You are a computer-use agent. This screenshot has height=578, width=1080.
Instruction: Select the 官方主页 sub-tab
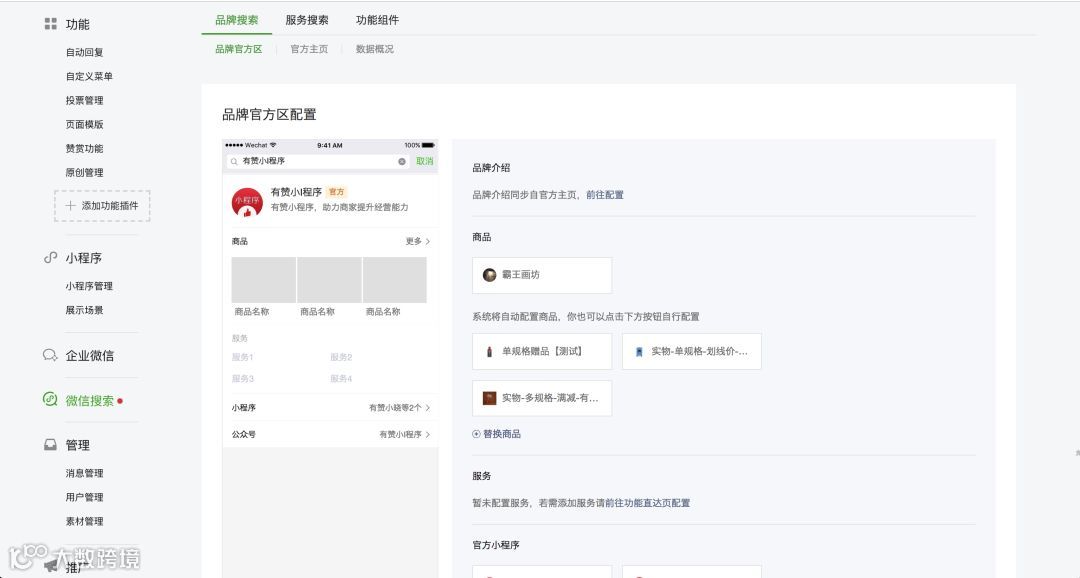pos(309,49)
